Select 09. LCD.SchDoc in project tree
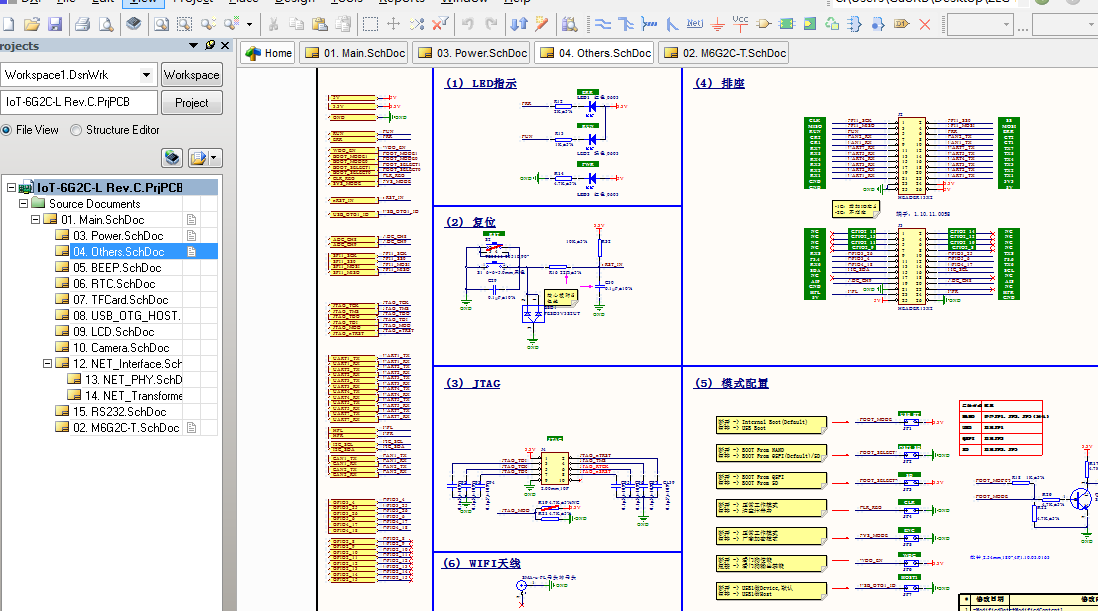 113,332
